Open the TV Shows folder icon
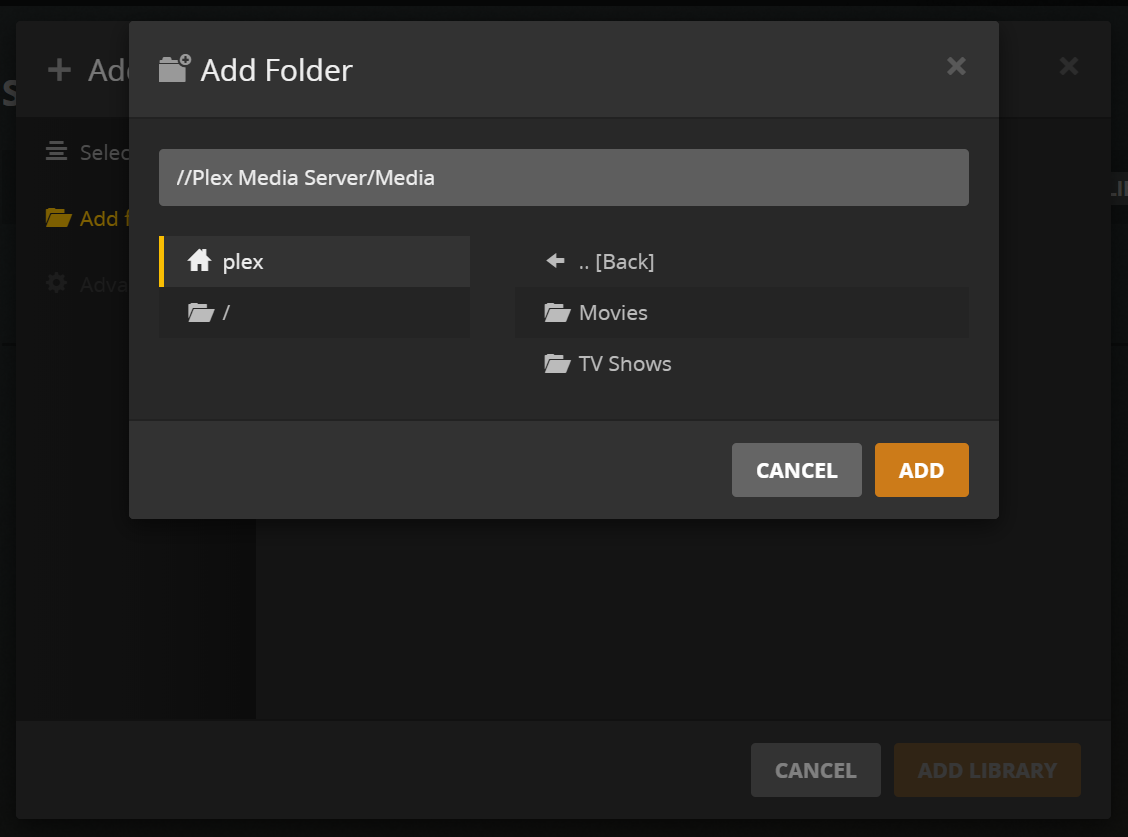 click(x=558, y=363)
